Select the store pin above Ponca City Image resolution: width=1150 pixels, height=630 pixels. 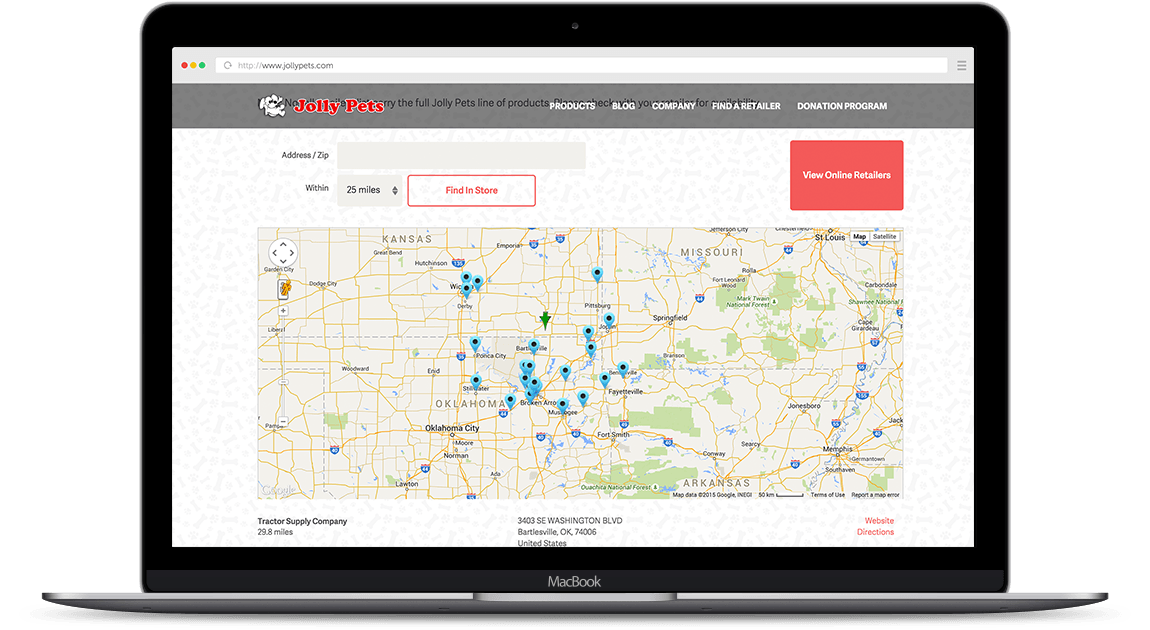475,343
